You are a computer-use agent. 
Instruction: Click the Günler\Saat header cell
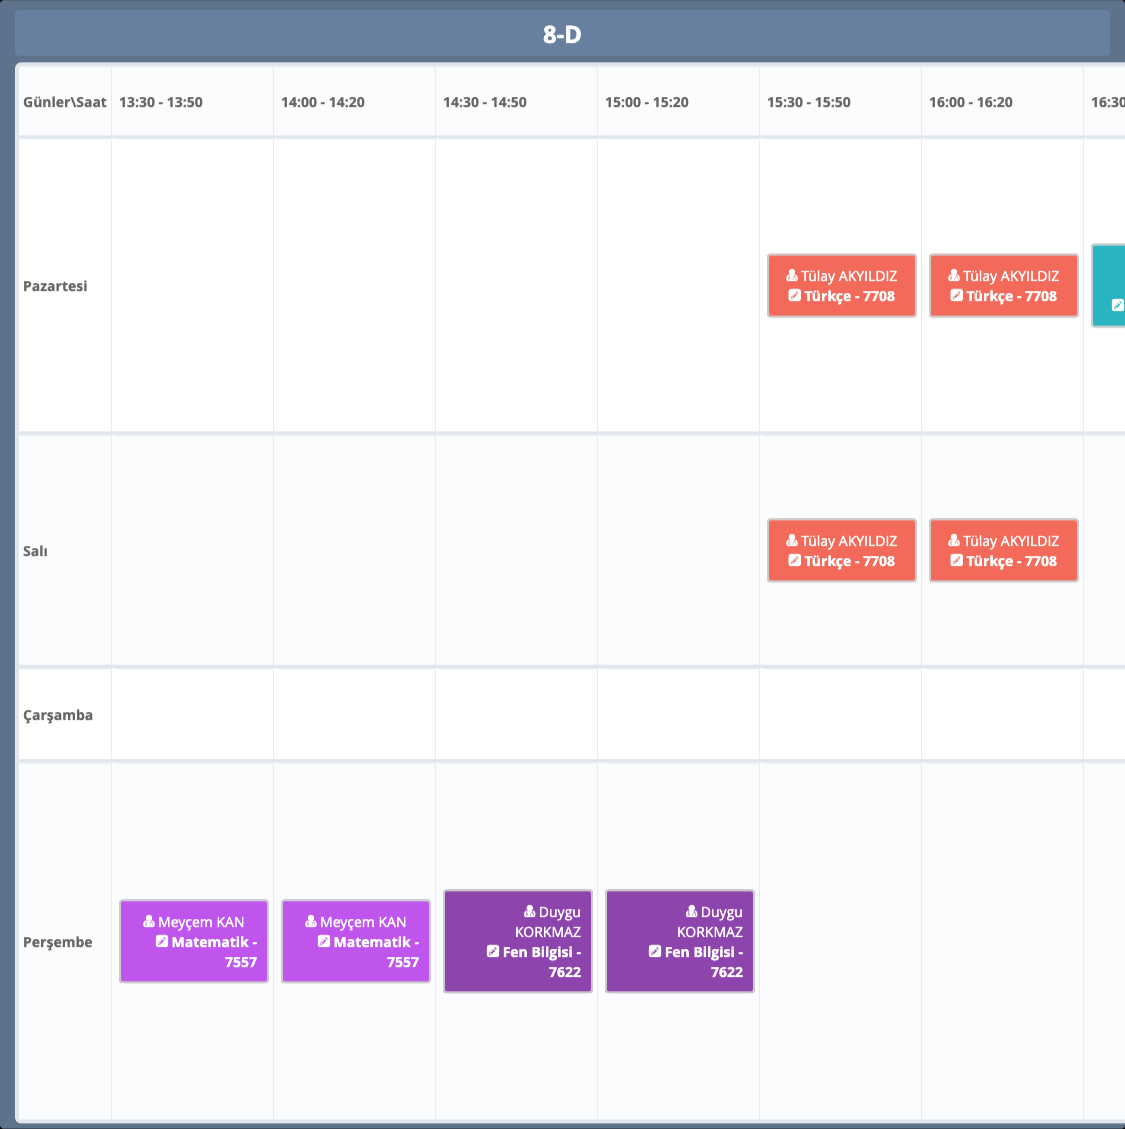(65, 102)
